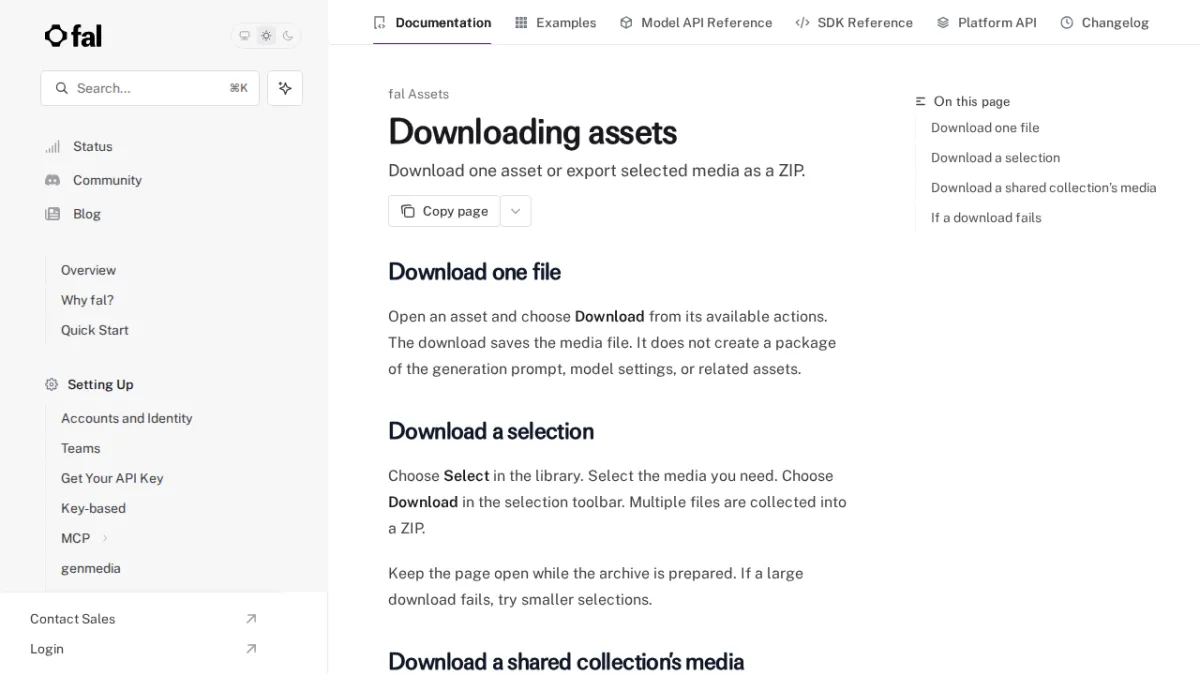
Task: Click the Login external arrow icon
Action: (251, 649)
